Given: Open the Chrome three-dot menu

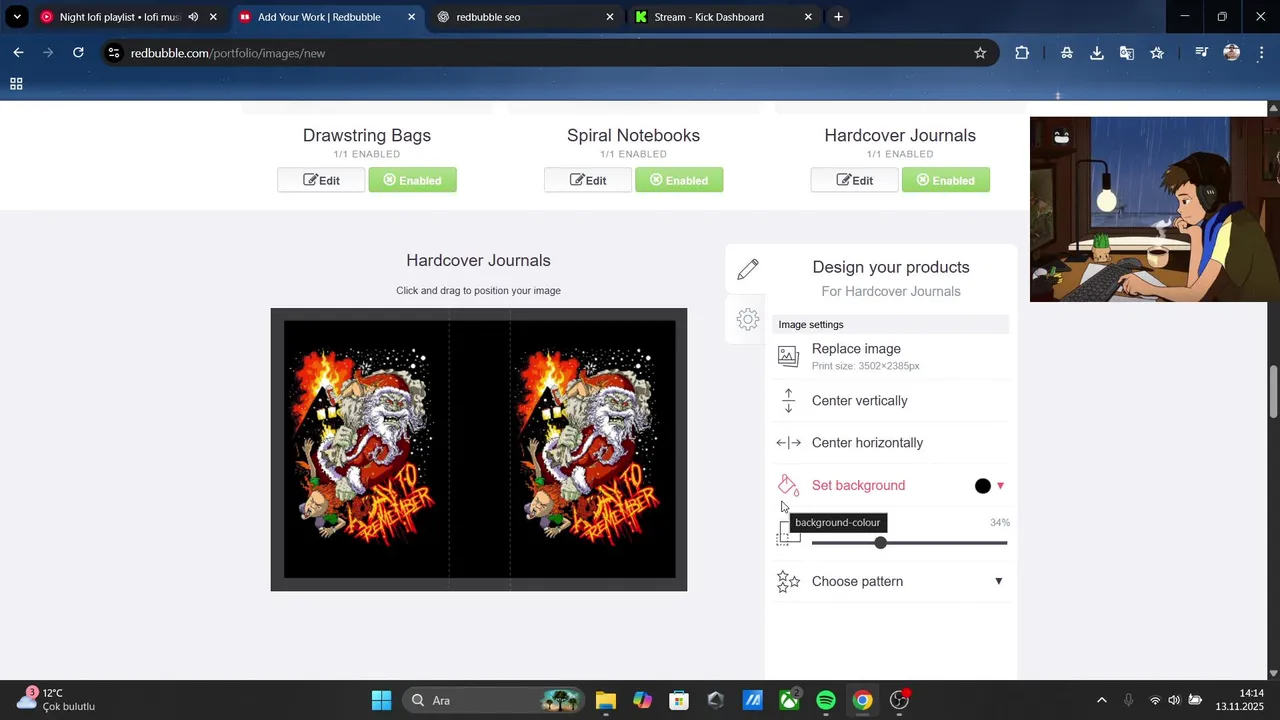Looking at the screenshot, I should click(1261, 53).
